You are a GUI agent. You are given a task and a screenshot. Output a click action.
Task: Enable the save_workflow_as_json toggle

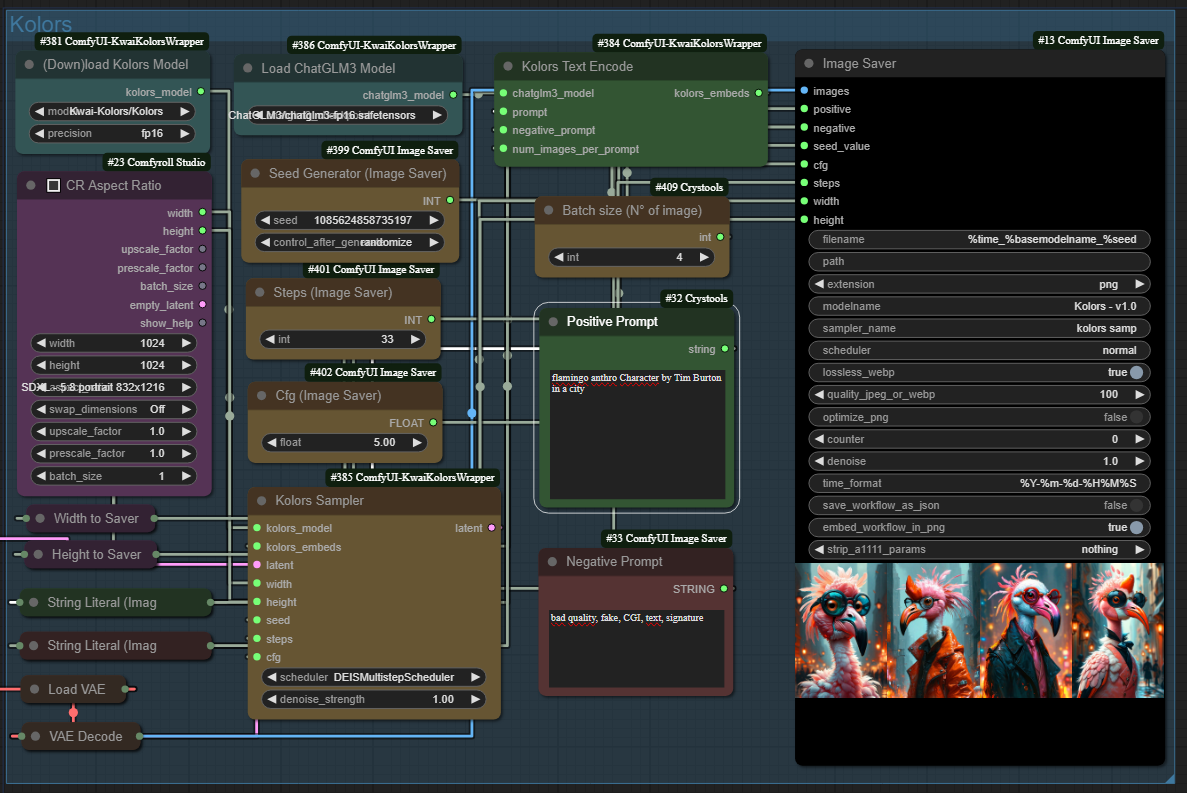1136,505
